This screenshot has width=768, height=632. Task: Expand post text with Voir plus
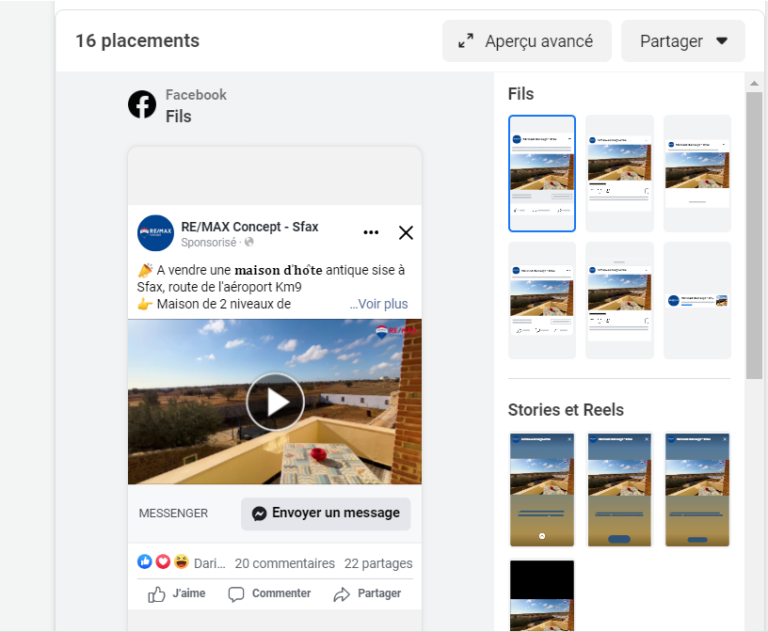tap(379, 304)
